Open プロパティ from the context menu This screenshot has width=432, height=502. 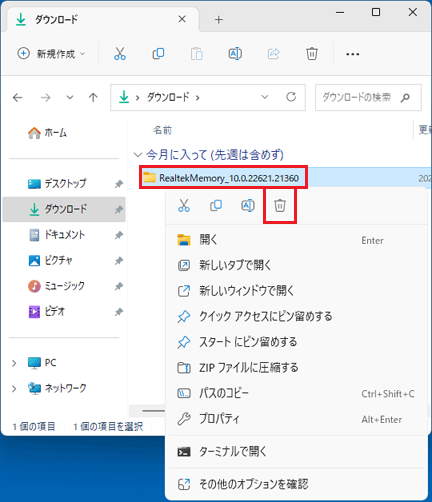pos(296,419)
